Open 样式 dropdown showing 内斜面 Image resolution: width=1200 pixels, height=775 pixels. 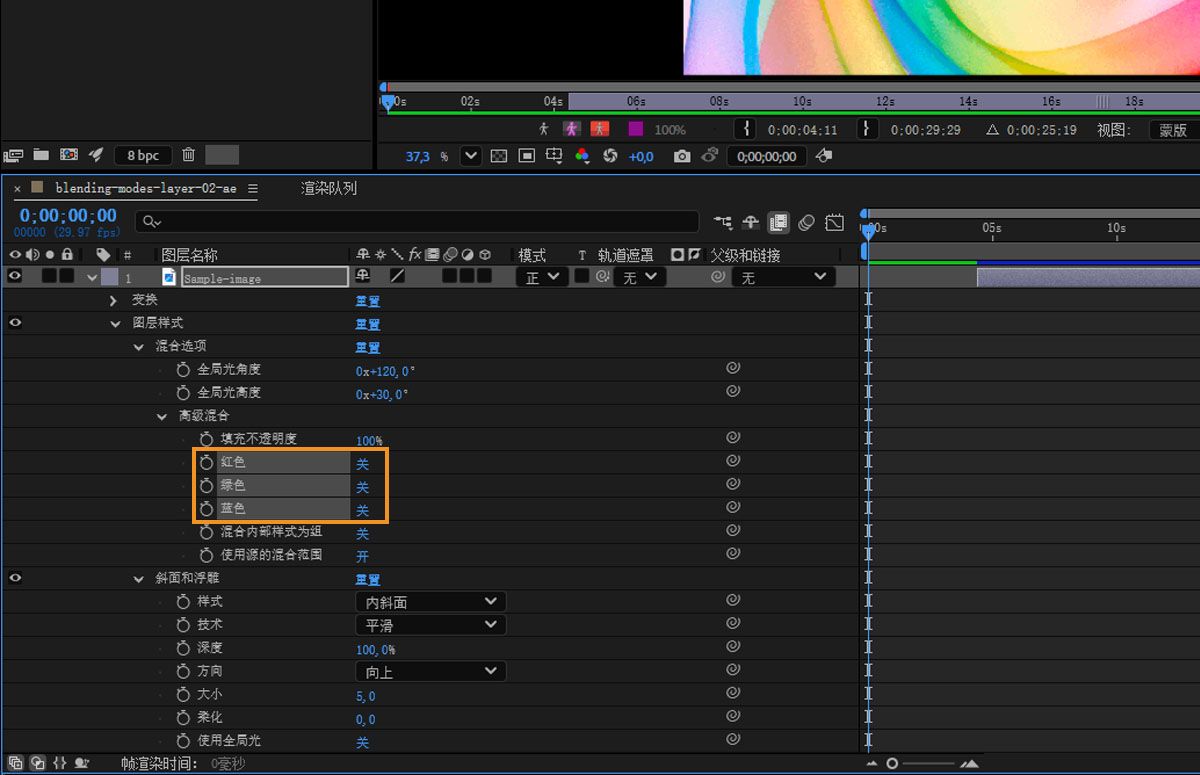pos(431,602)
